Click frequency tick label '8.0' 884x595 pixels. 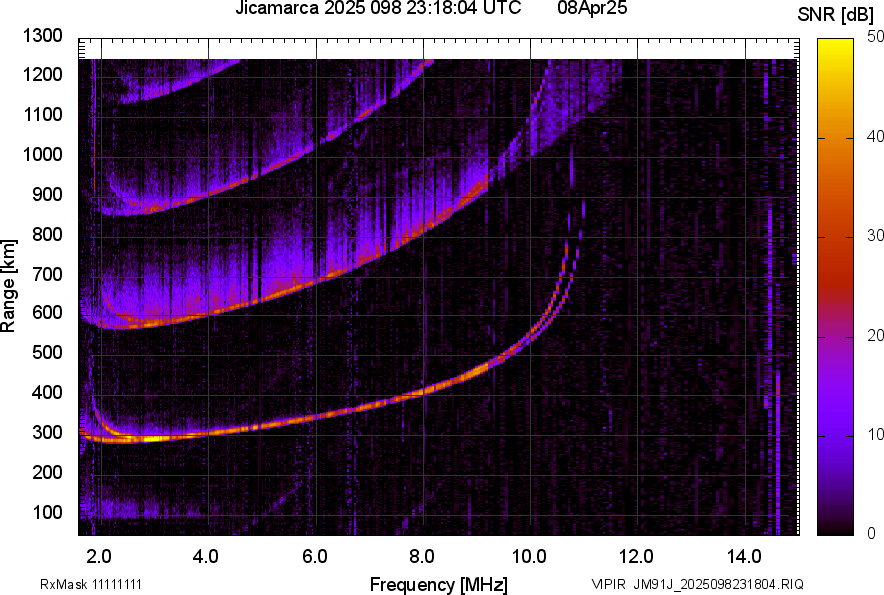click(421, 557)
